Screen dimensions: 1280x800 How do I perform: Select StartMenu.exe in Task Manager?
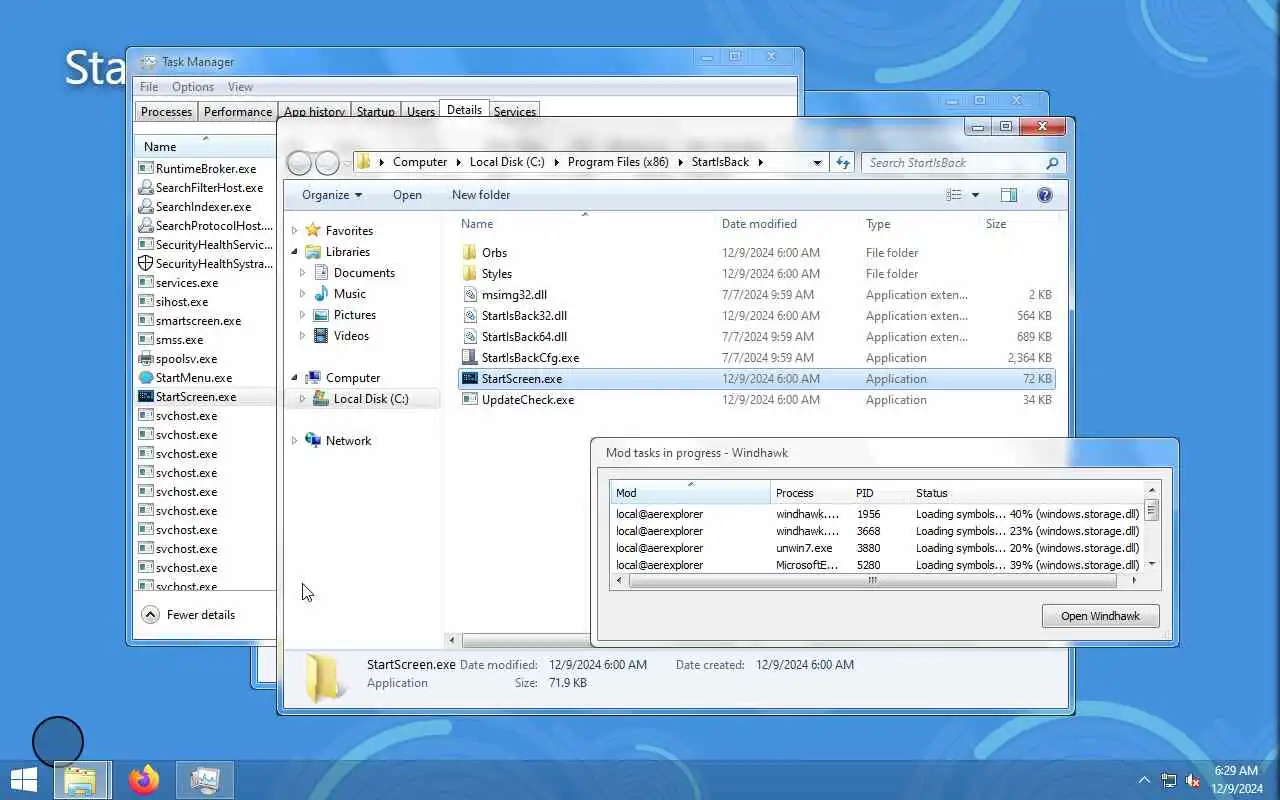pos(194,378)
